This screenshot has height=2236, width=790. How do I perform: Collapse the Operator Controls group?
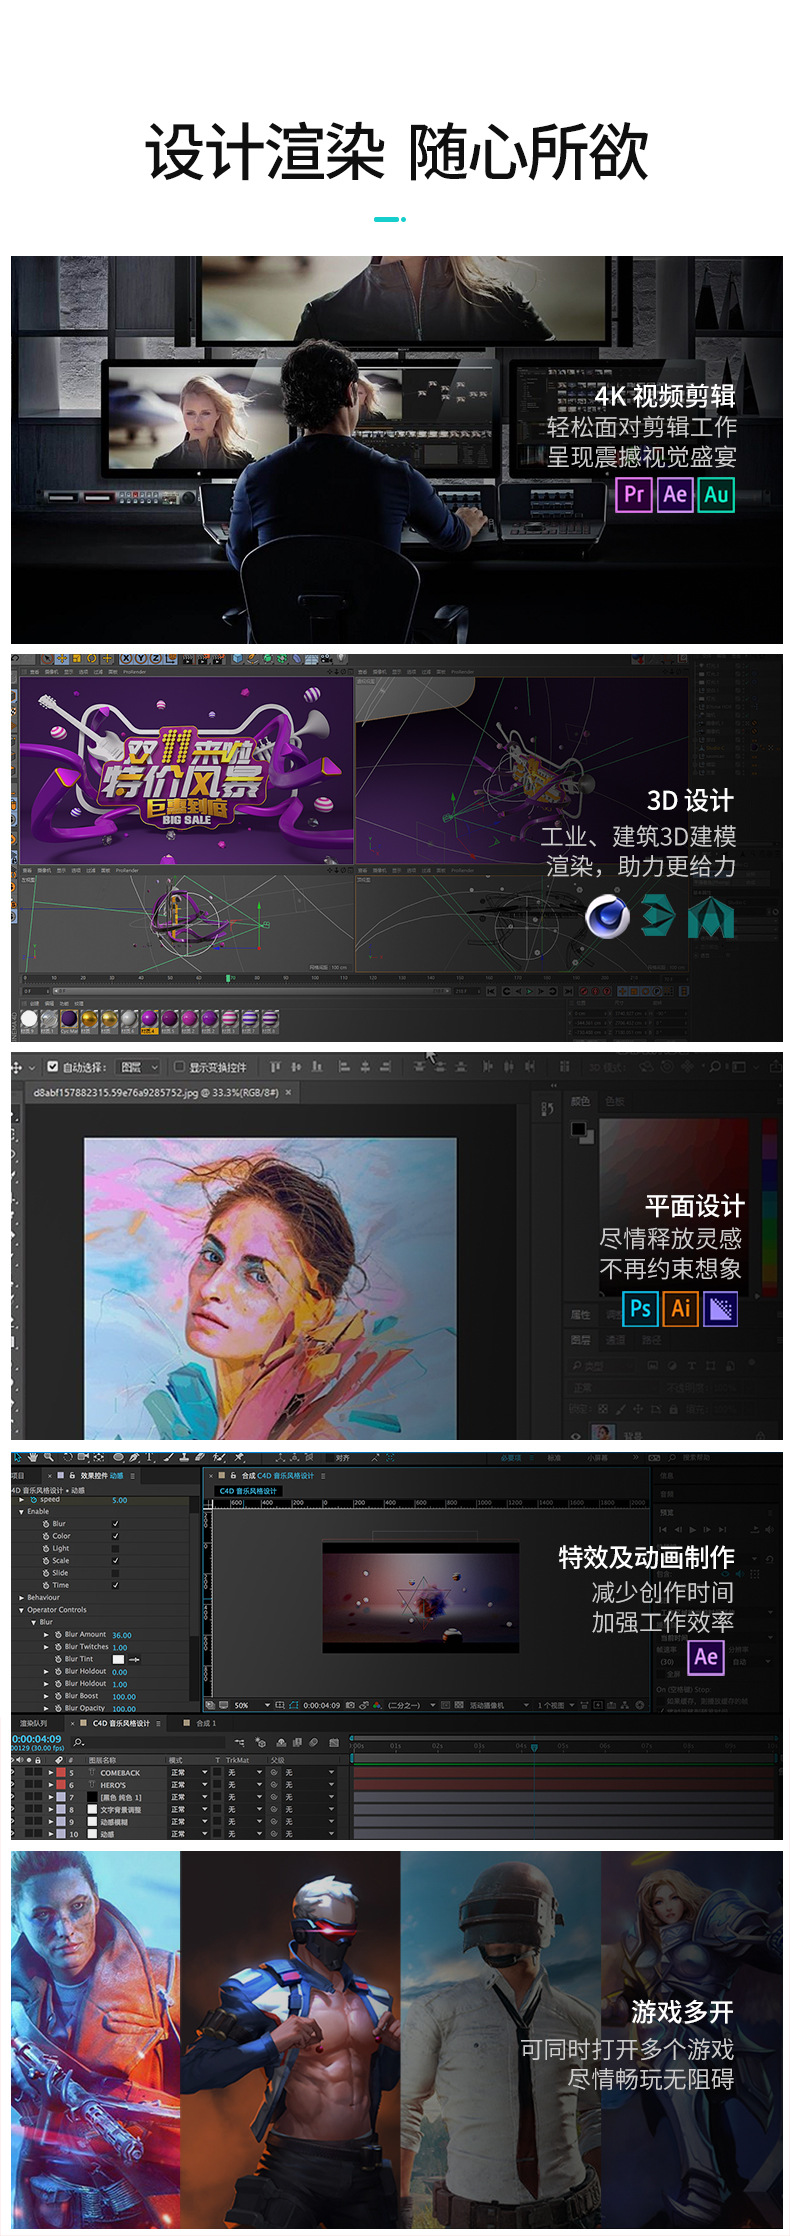point(21,1610)
